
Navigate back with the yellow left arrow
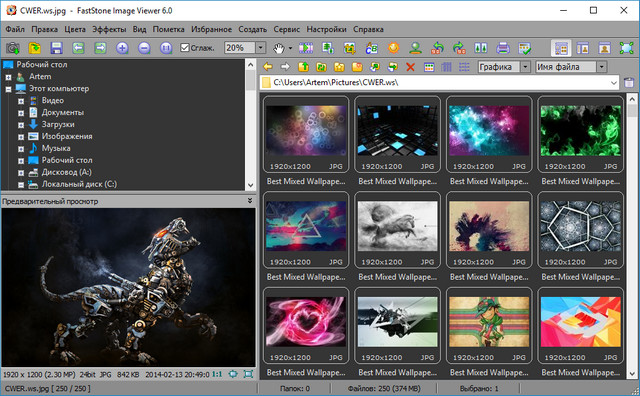[268, 67]
